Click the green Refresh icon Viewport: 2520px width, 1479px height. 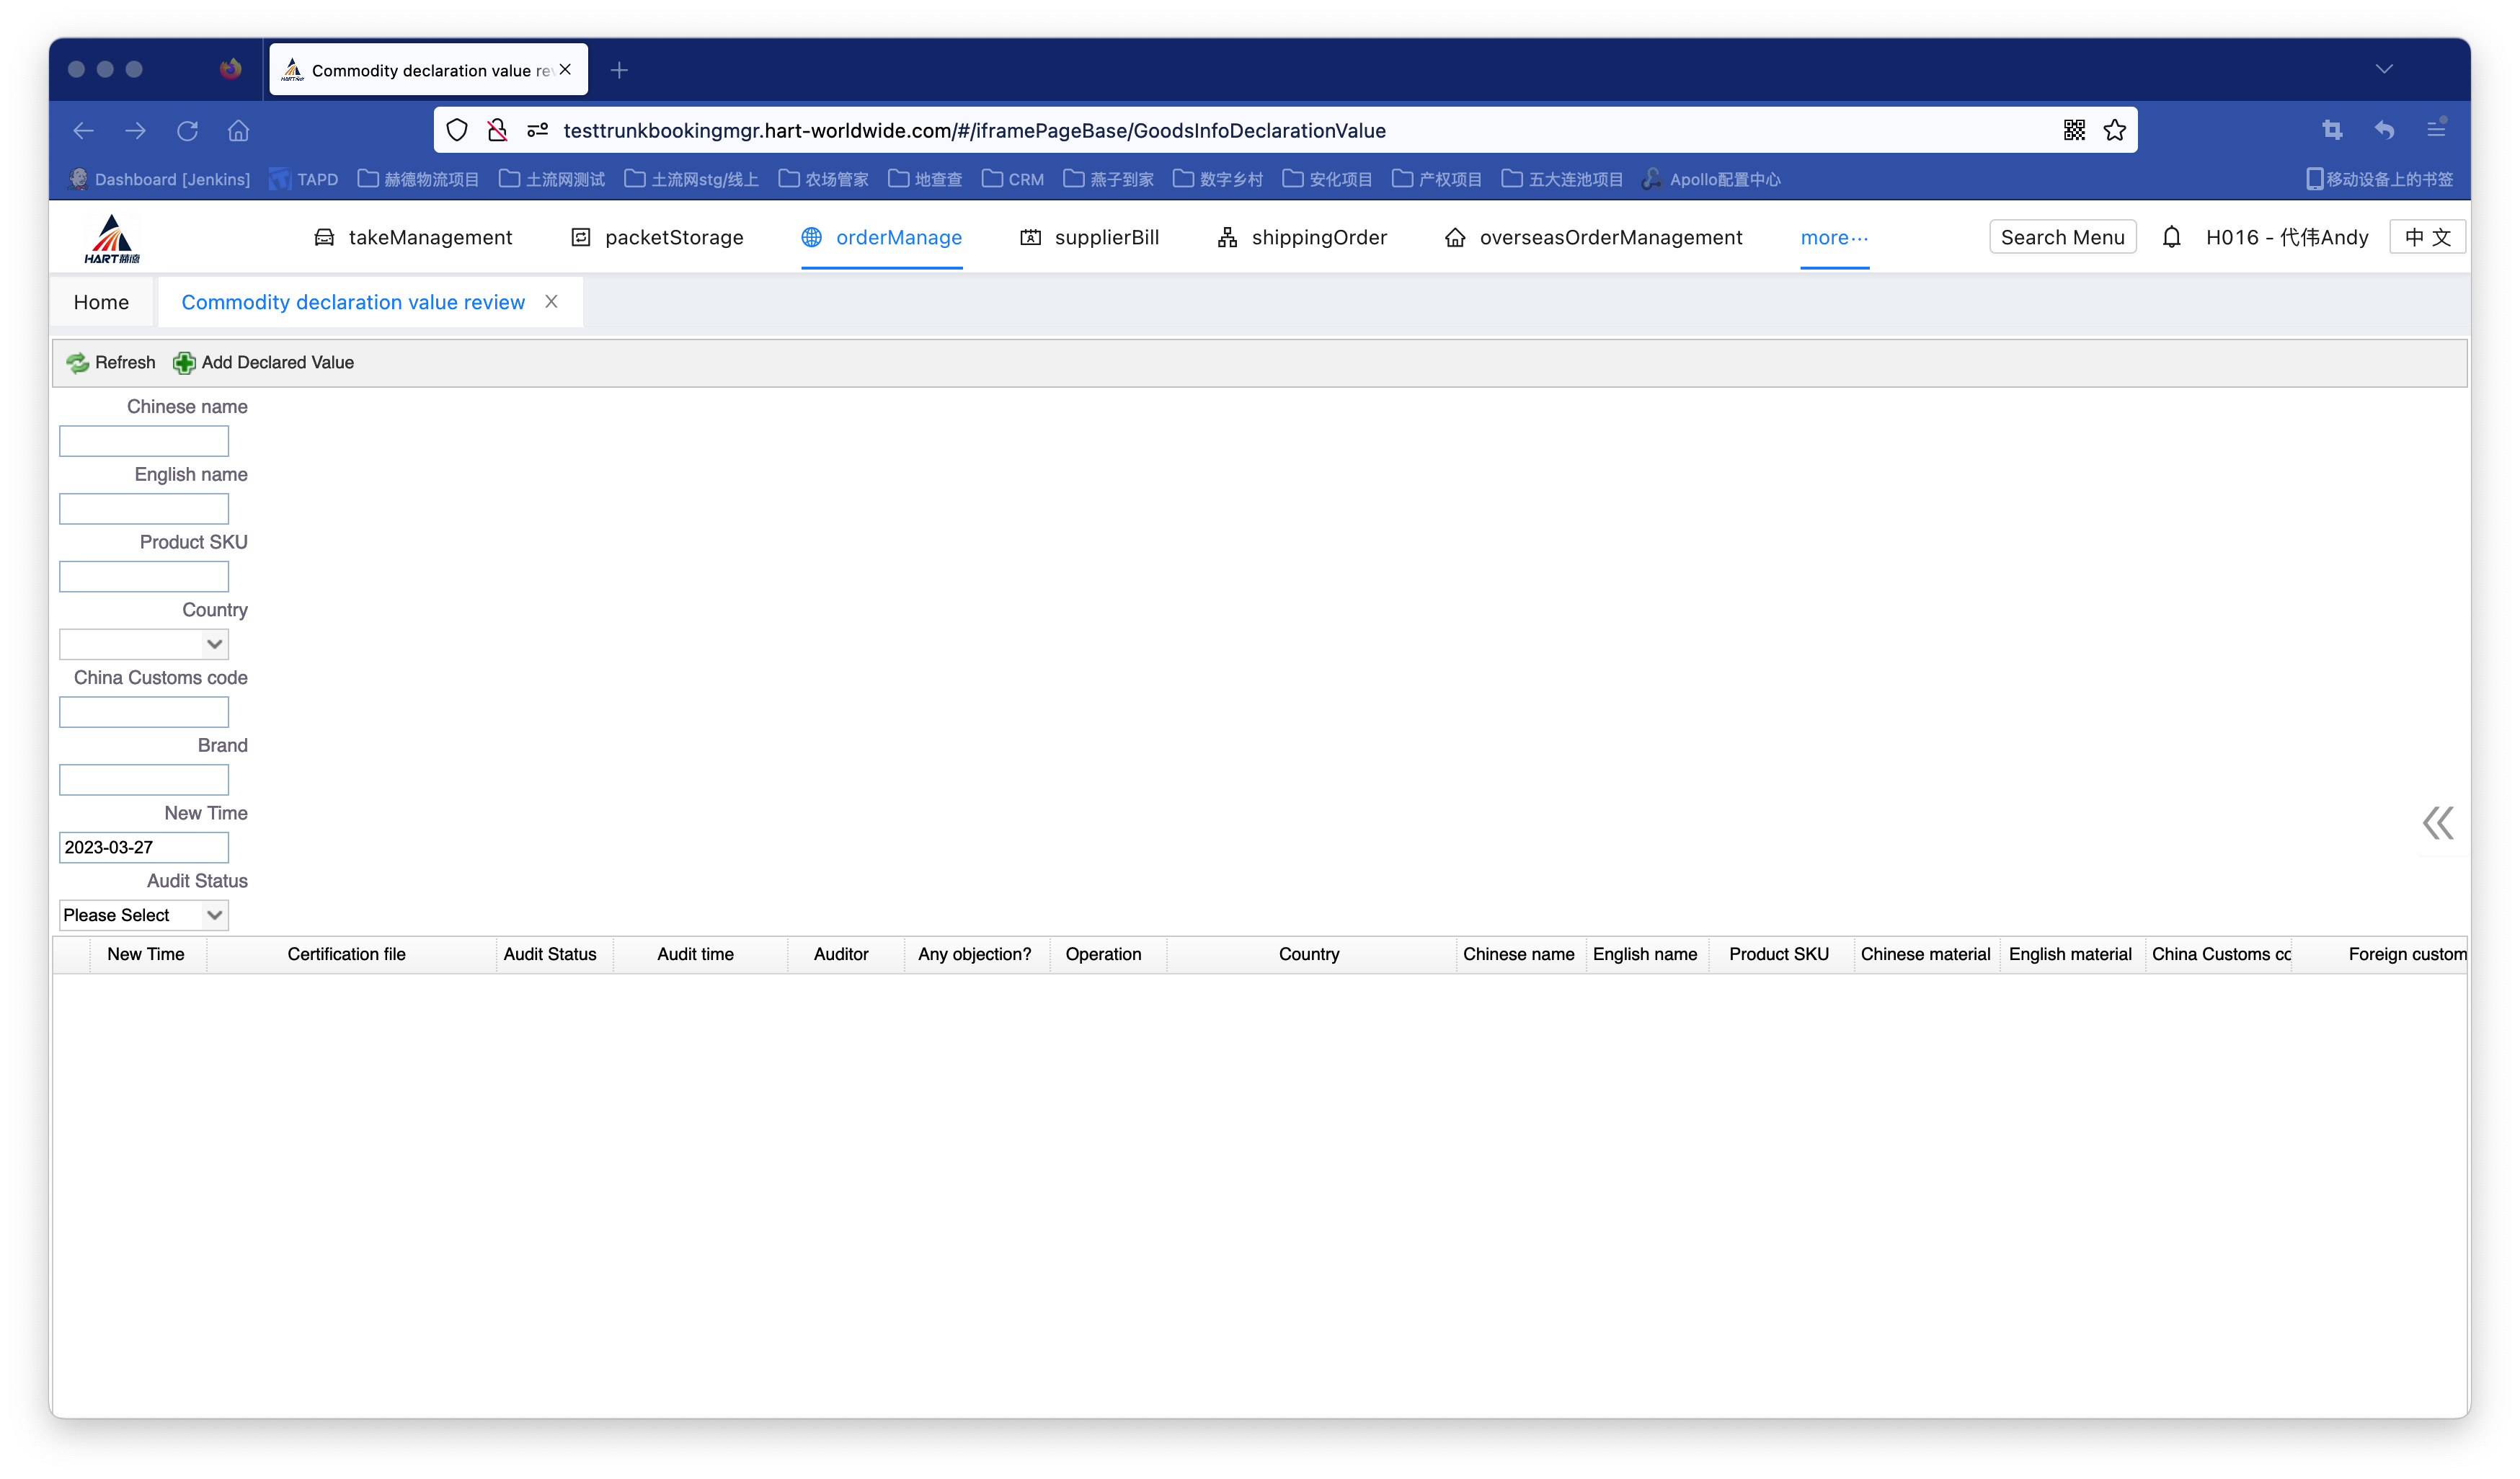click(78, 363)
